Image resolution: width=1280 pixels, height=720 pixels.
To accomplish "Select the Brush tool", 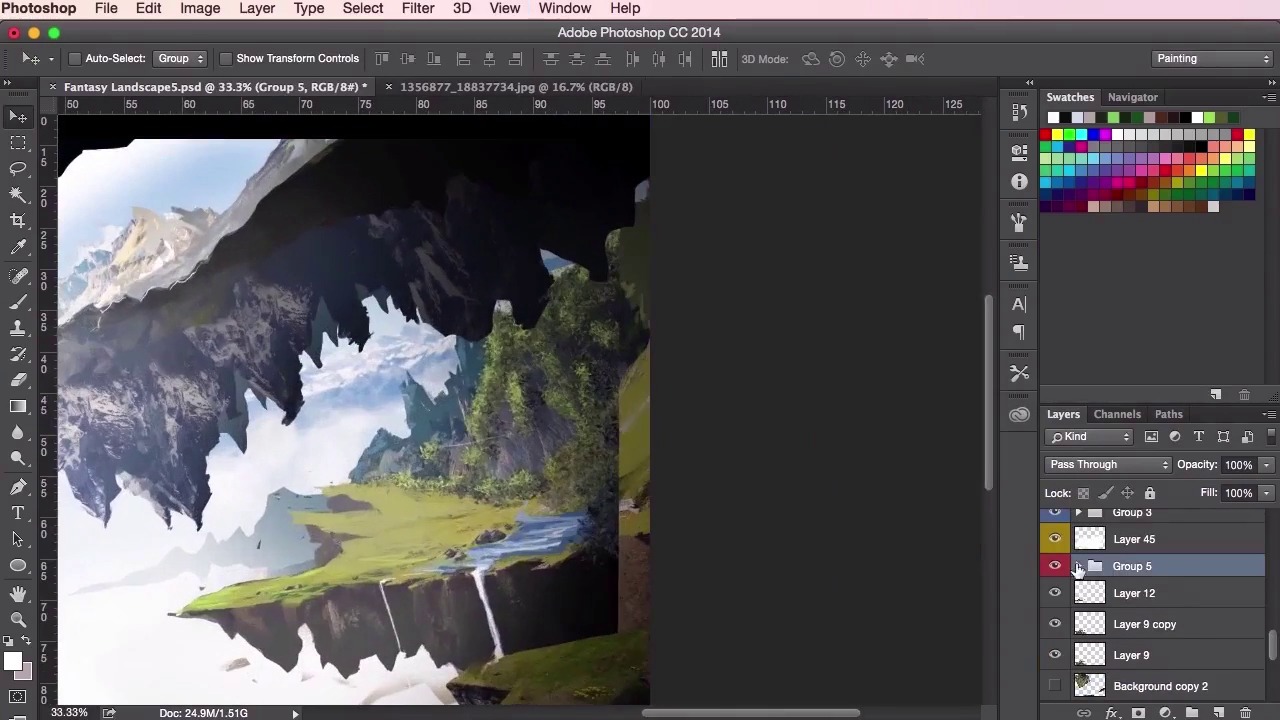I will [18, 302].
